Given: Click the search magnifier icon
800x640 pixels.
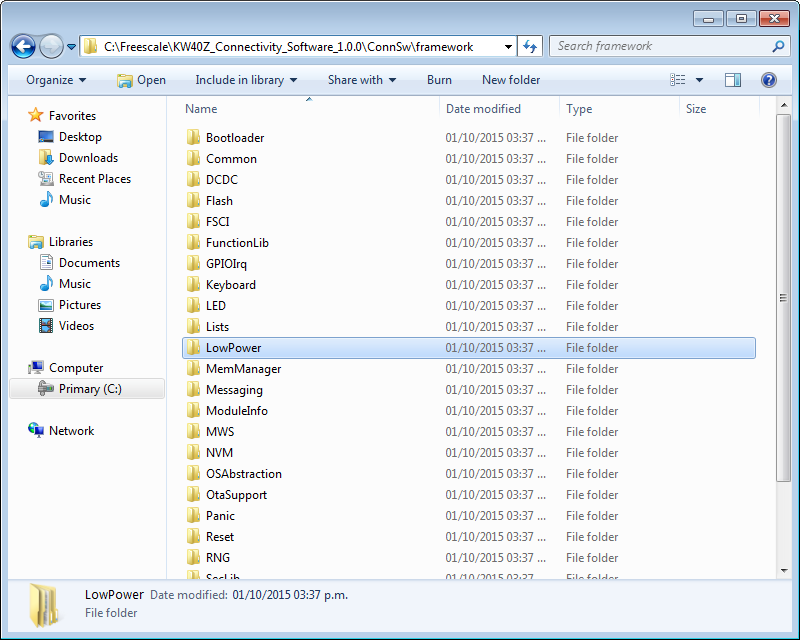Looking at the screenshot, I should [x=778, y=46].
